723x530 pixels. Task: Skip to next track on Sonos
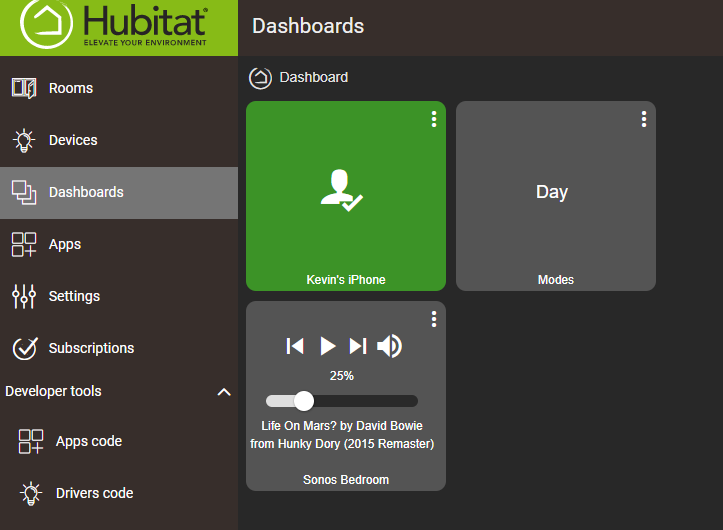pos(358,346)
